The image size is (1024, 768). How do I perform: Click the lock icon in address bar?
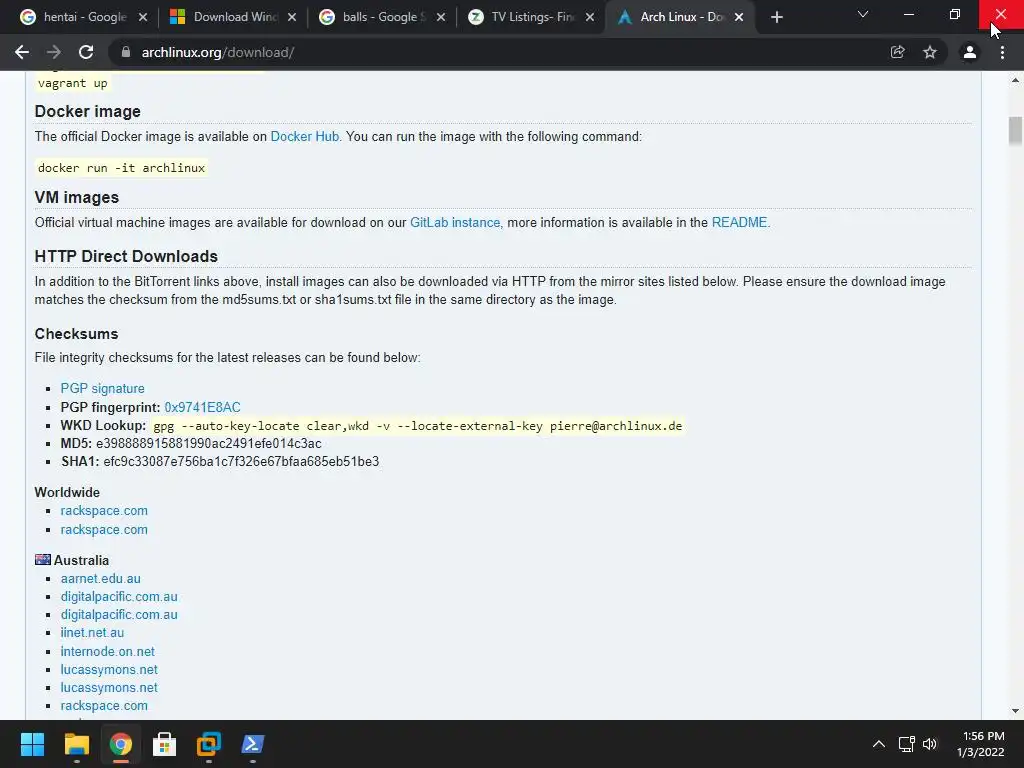click(x=126, y=52)
